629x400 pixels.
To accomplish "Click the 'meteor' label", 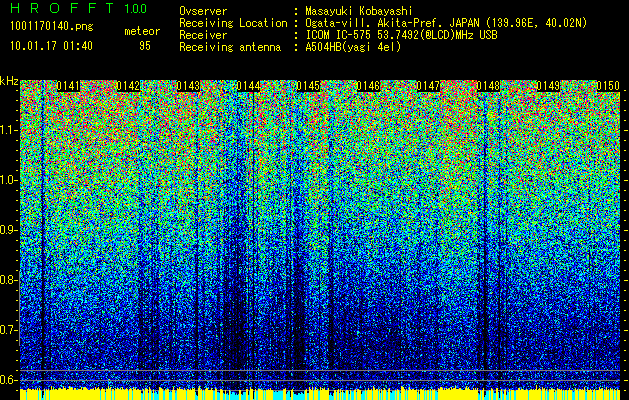I will (142, 31).
